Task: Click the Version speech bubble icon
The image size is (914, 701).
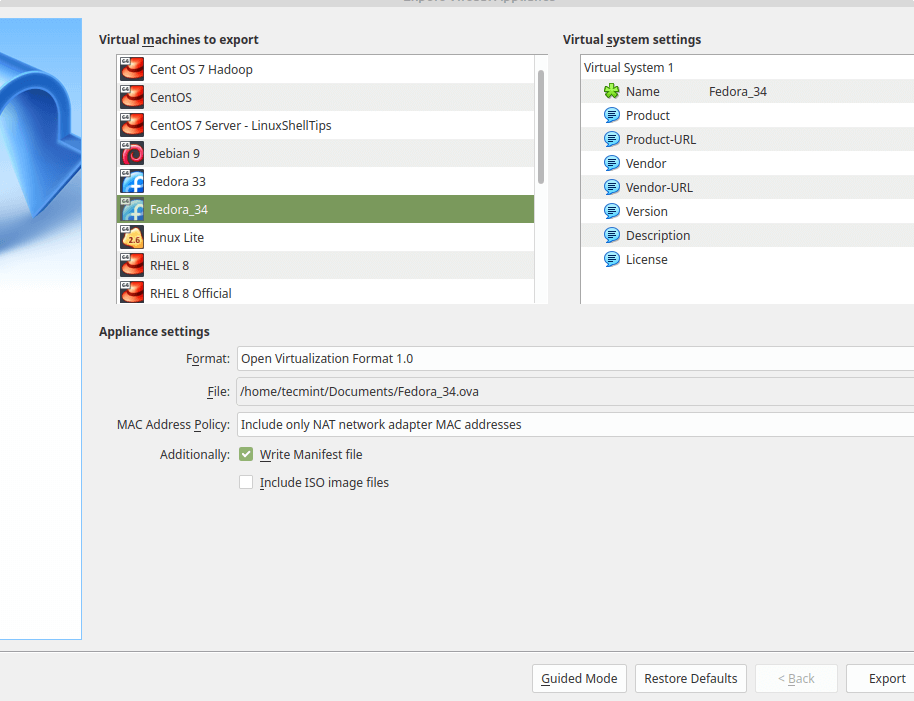Action: [x=611, y=211]
